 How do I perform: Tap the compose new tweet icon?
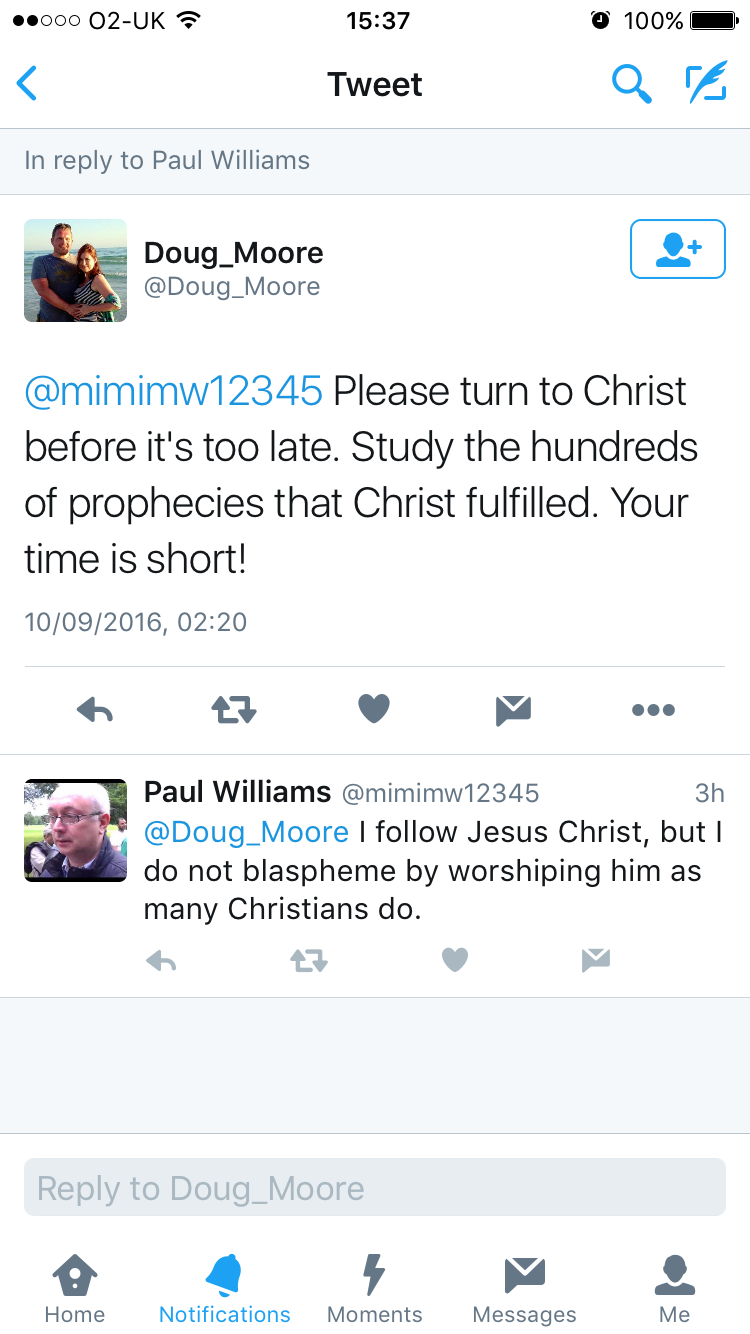click(x=706, y=84)
